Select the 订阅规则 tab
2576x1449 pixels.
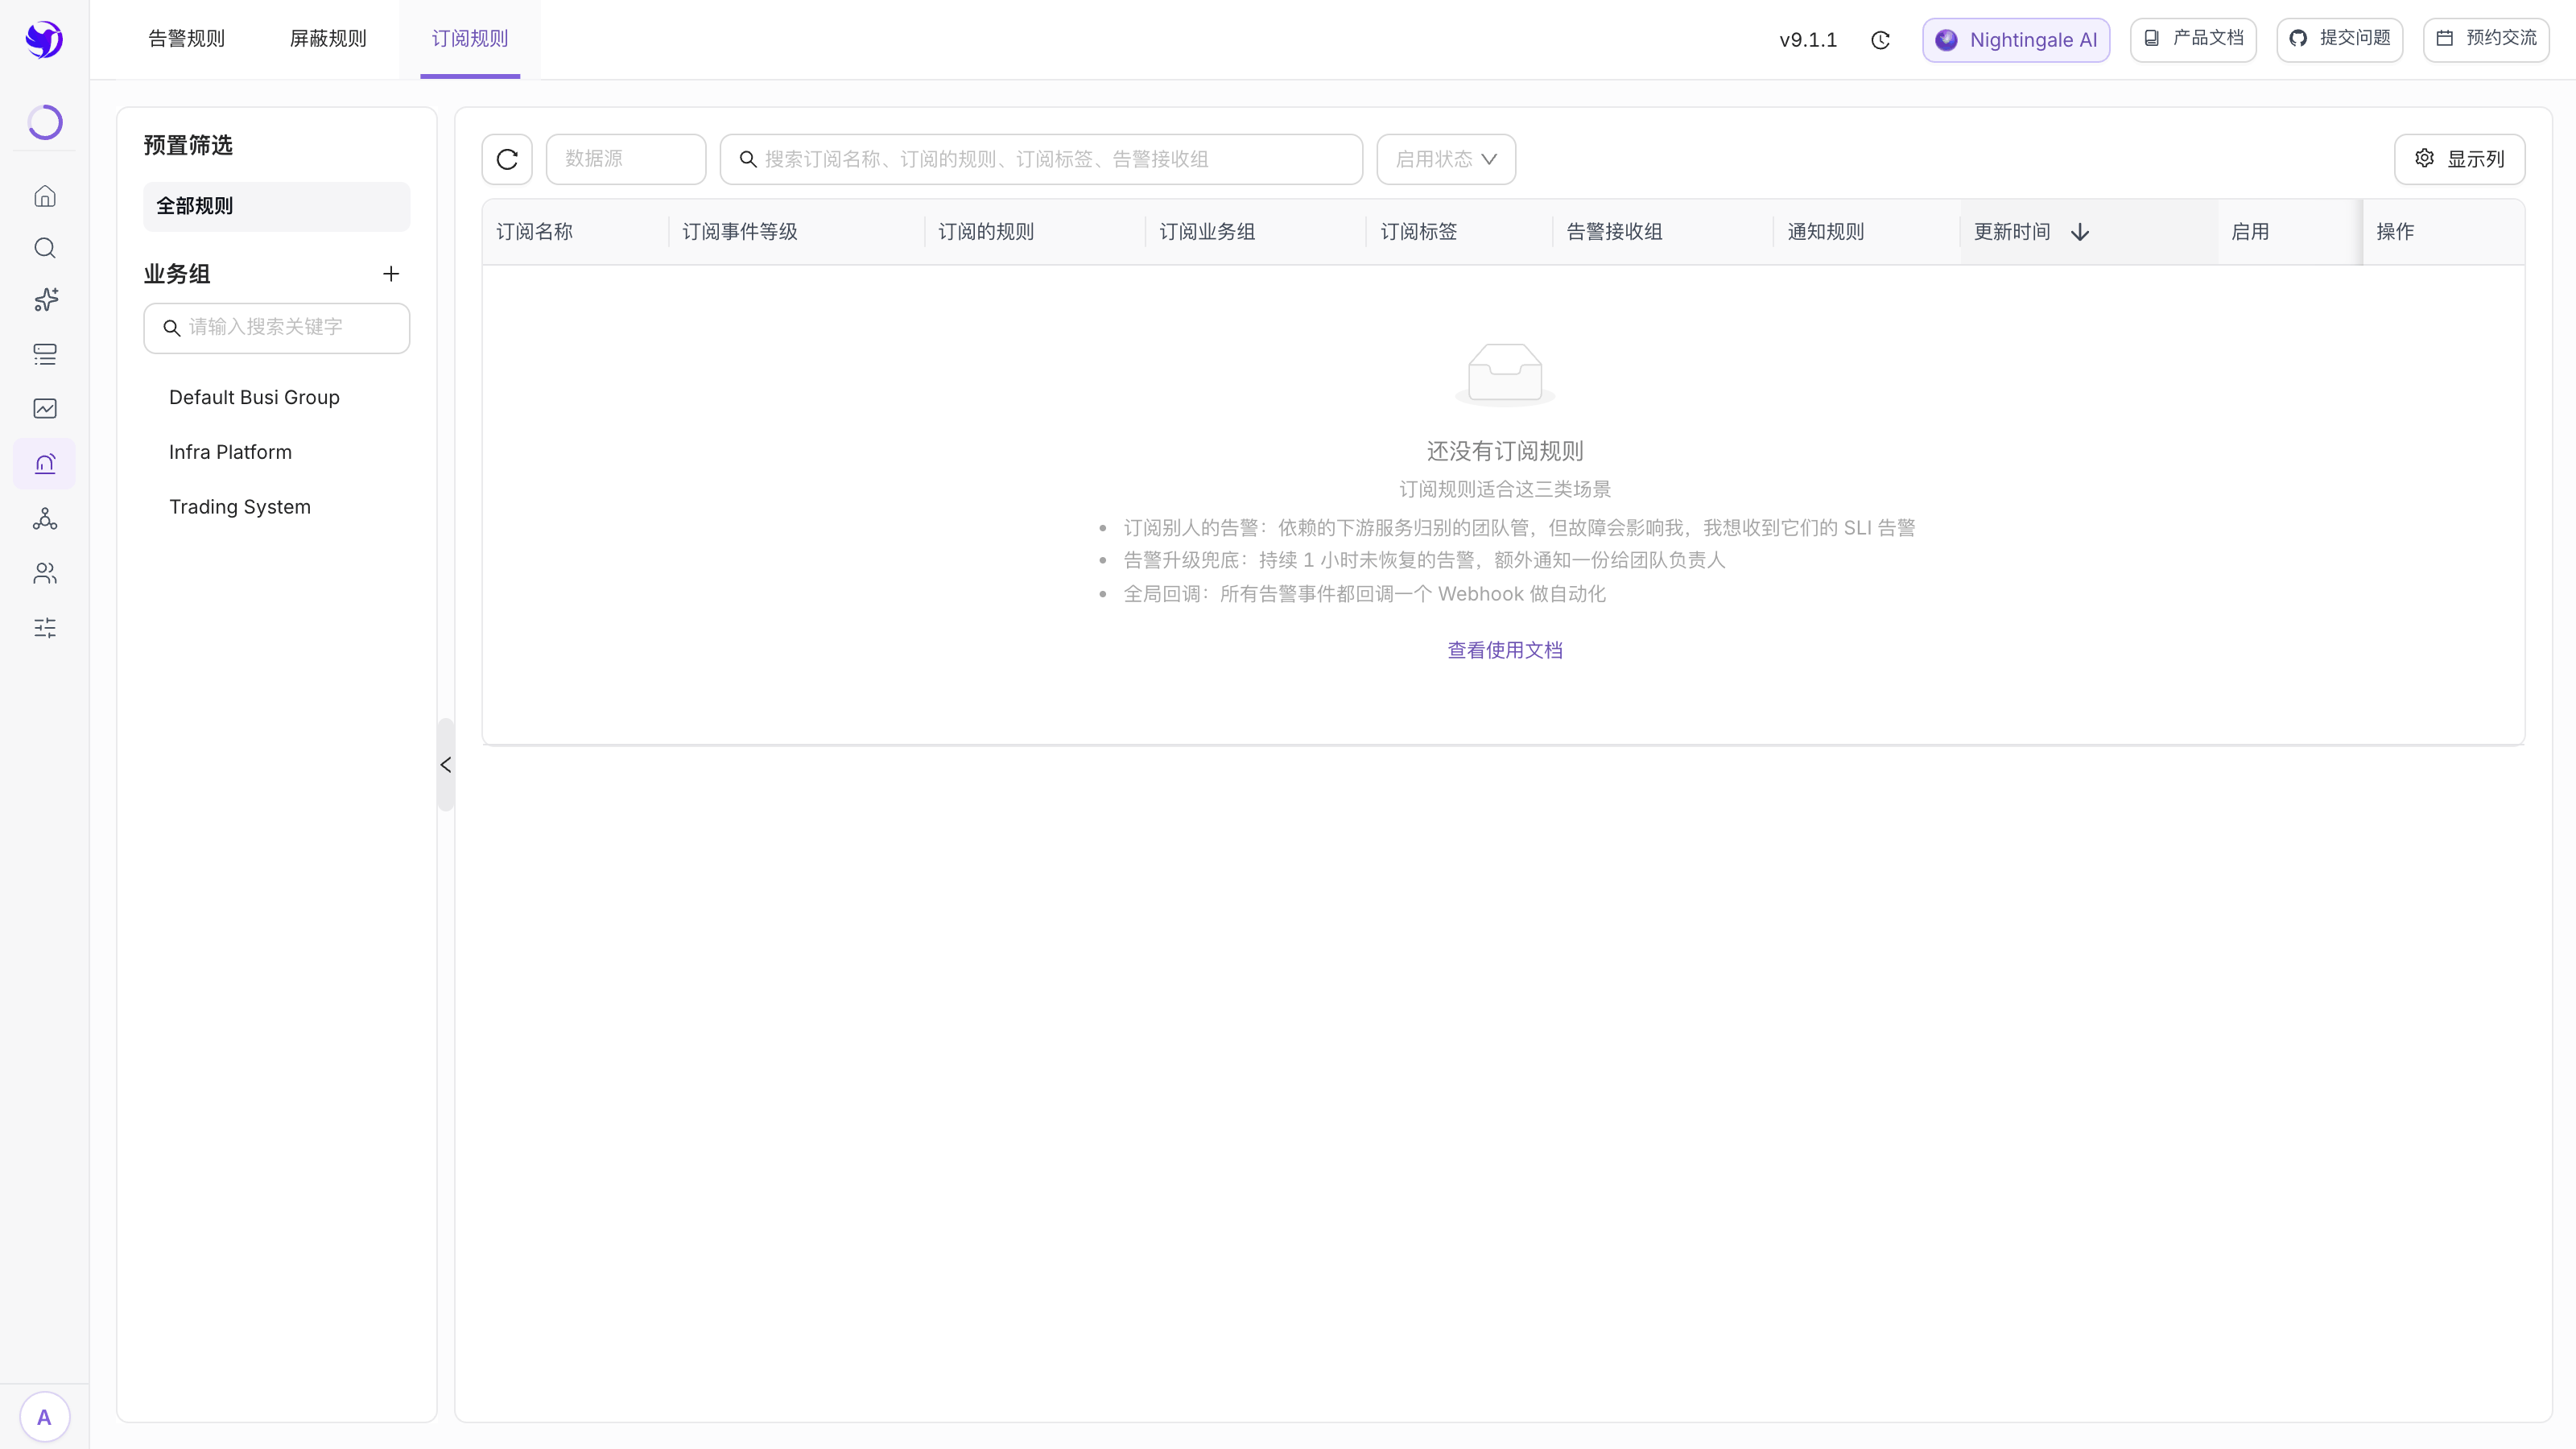tap(470, 39)
